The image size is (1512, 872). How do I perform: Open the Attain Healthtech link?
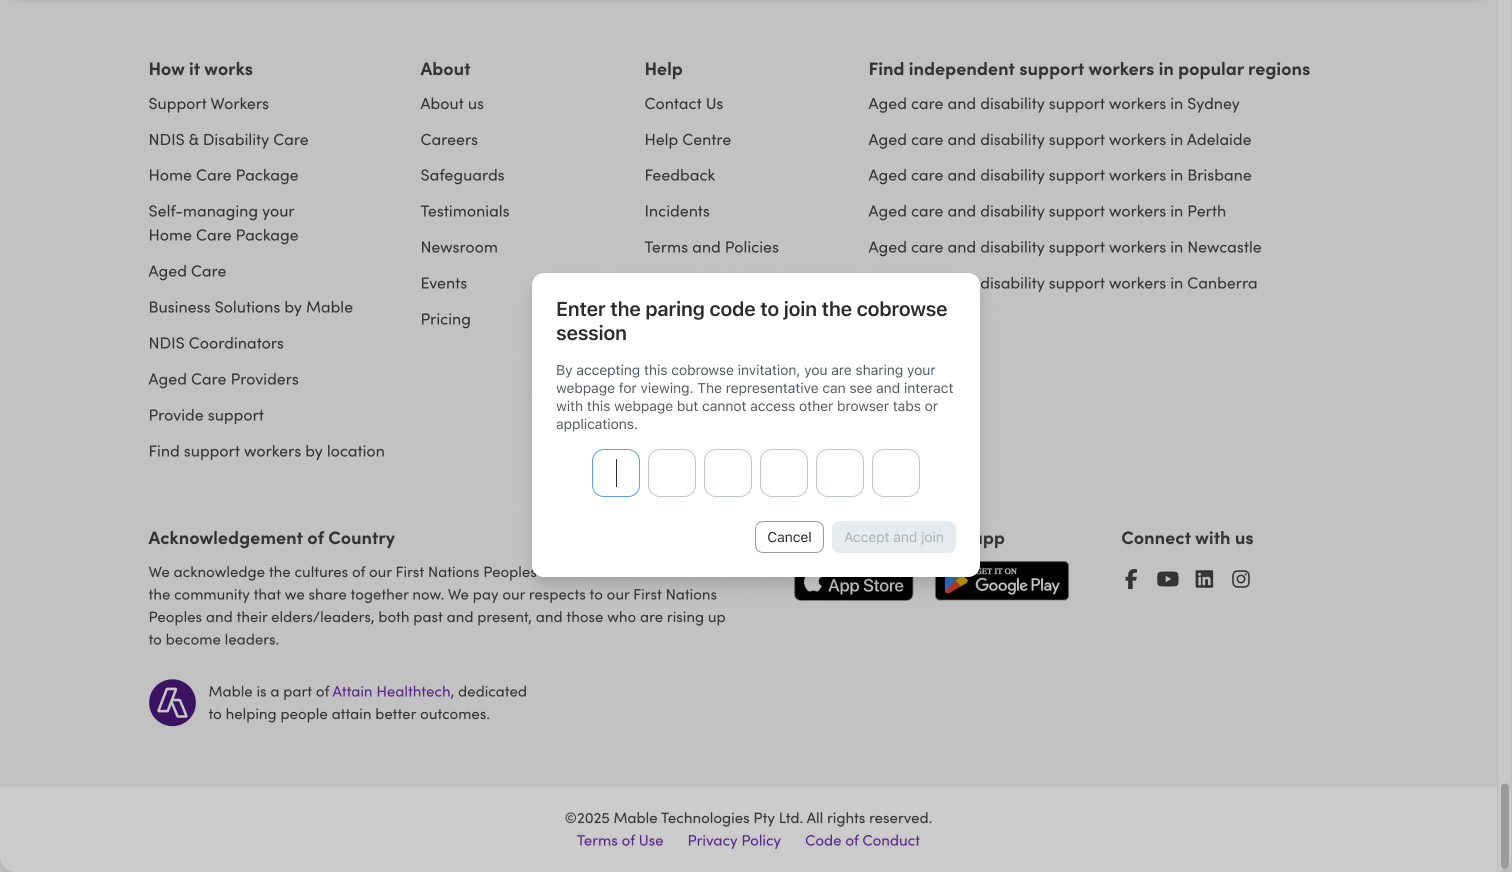coord(391,691)
